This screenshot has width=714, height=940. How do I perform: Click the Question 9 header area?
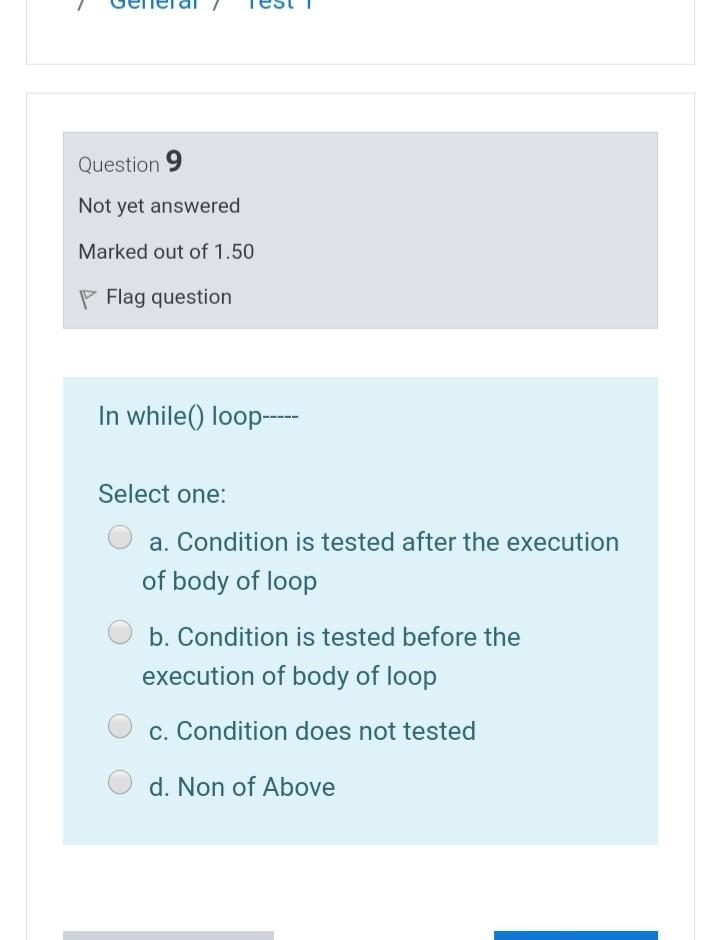(x=130, y=163)
